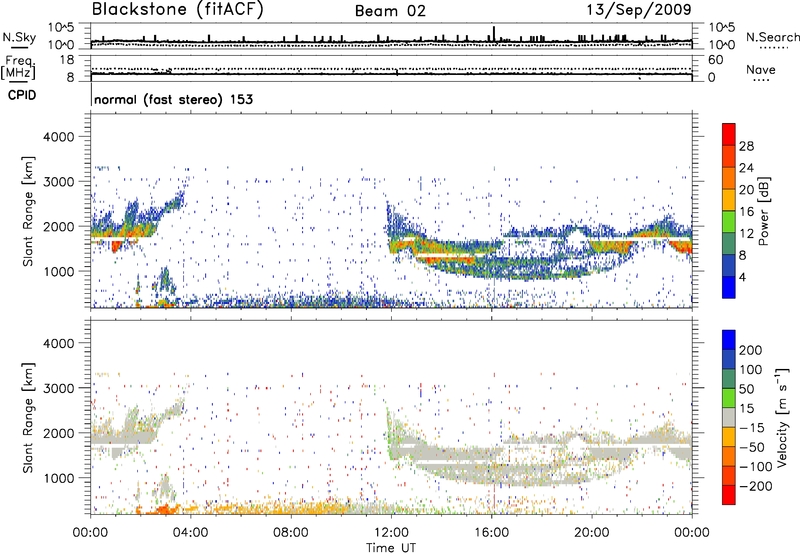Pick the 4–8 dB dark blue Power swatch
800x554 pixels.
[729, 265]
